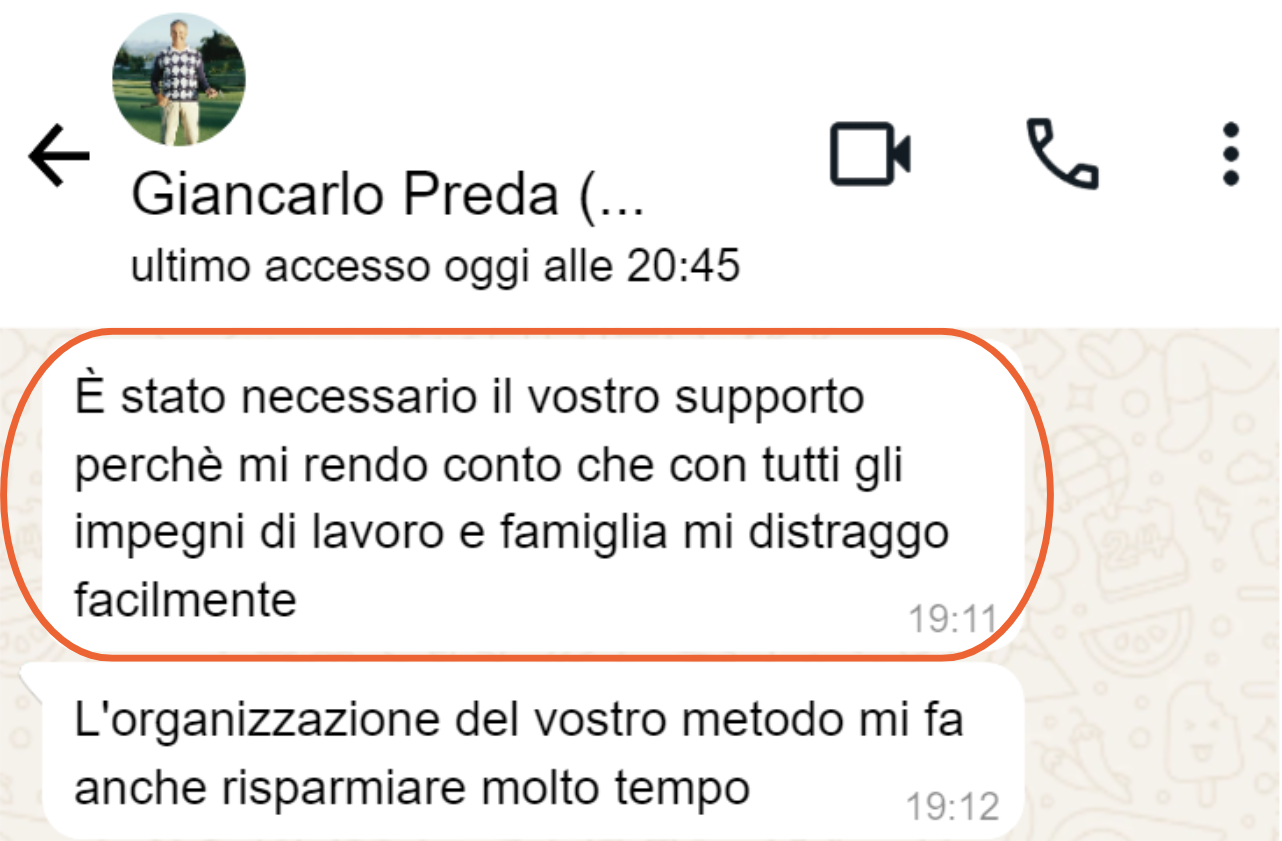The image size is (1282, 841).
Task: Go back using the left arrow
Action: click(59, 157)
